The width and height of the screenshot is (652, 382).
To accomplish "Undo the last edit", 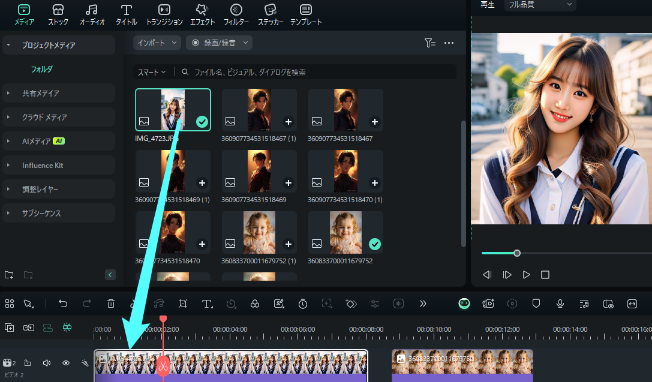I will (63, 303).
